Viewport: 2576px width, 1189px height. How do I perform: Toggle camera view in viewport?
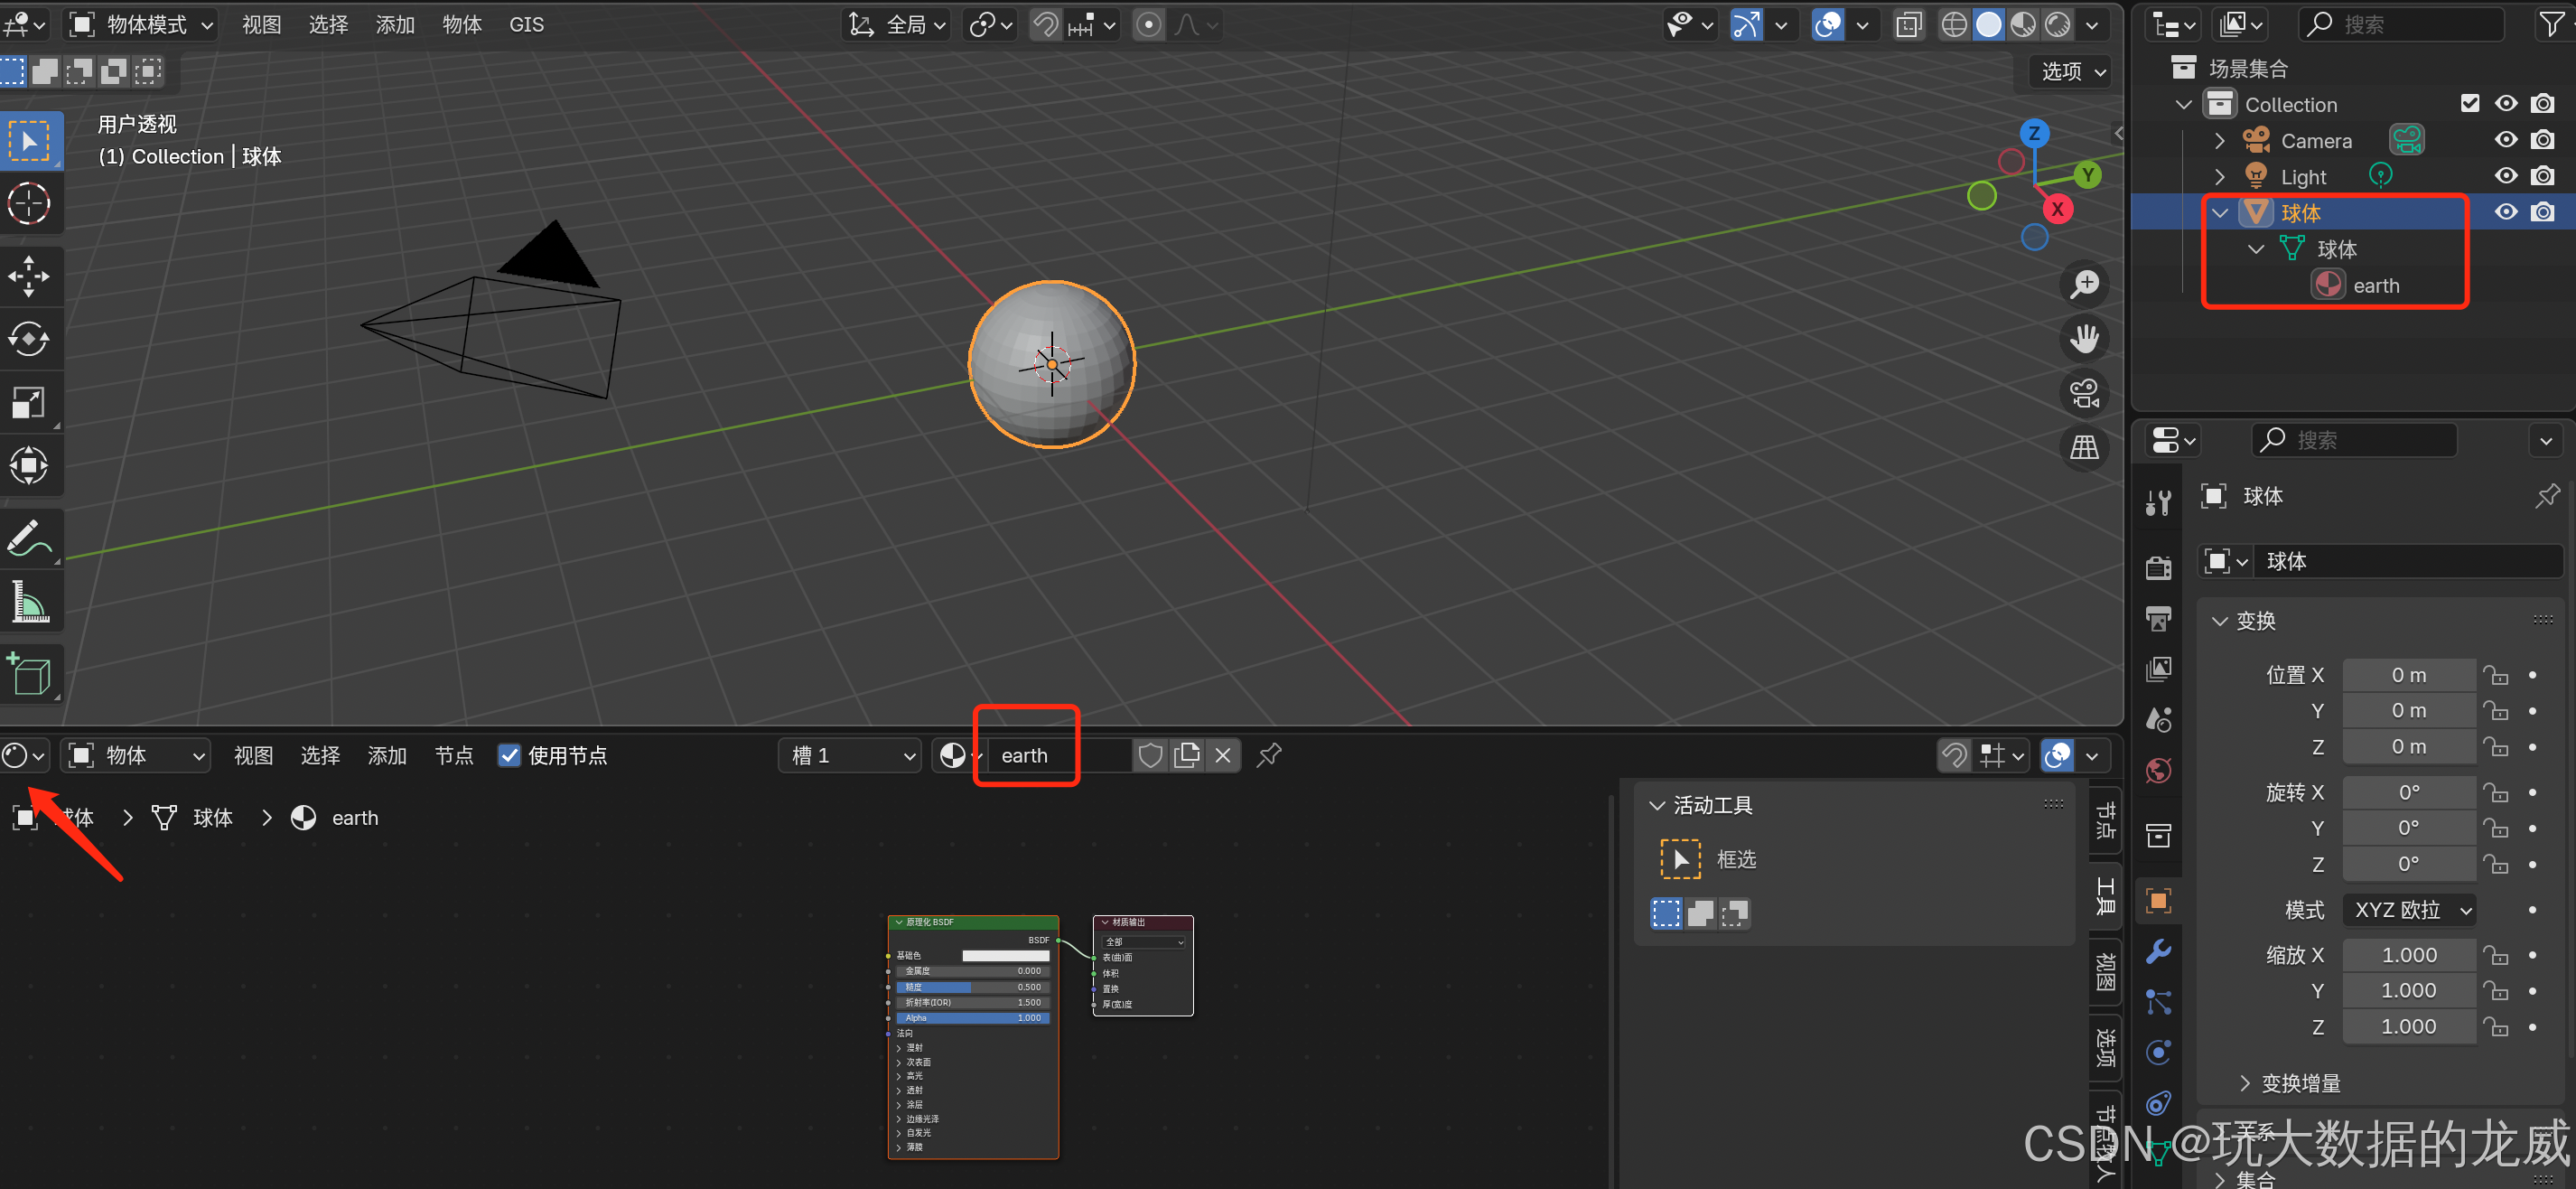point(2084,393)
